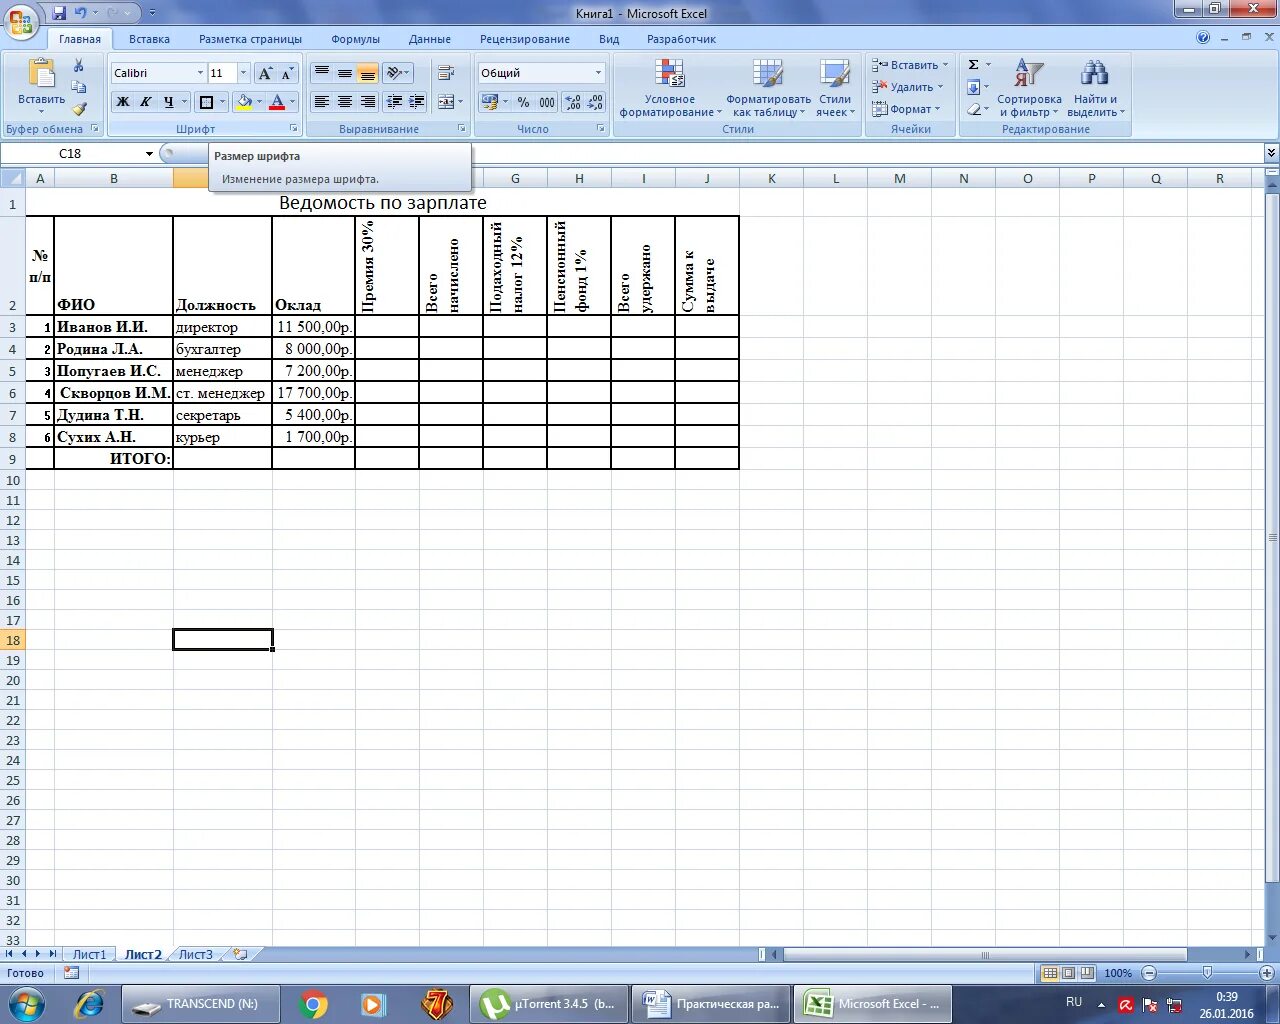Toggle Wrap Text

pyautogui.click(x=446, y=73)
